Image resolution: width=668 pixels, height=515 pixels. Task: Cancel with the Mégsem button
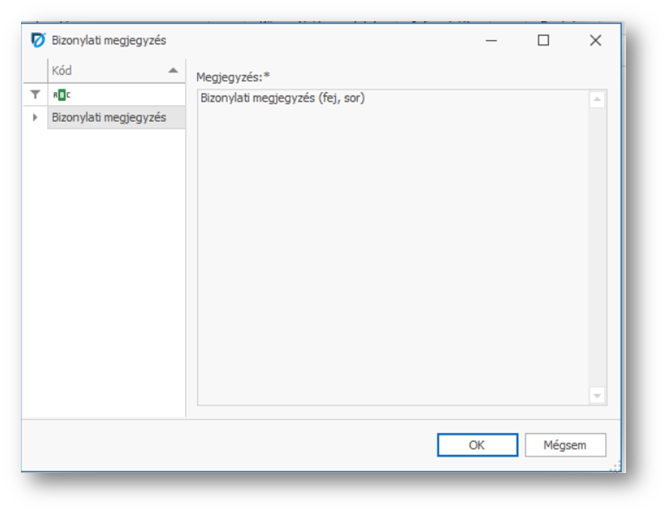point(565,445)
